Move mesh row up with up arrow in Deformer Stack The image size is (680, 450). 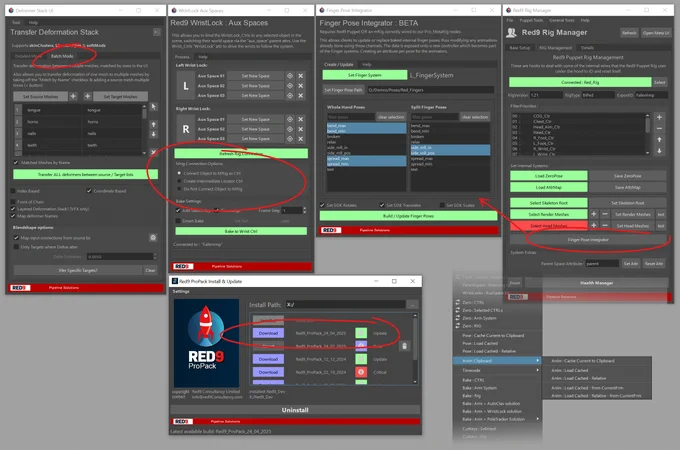[154, 124]
